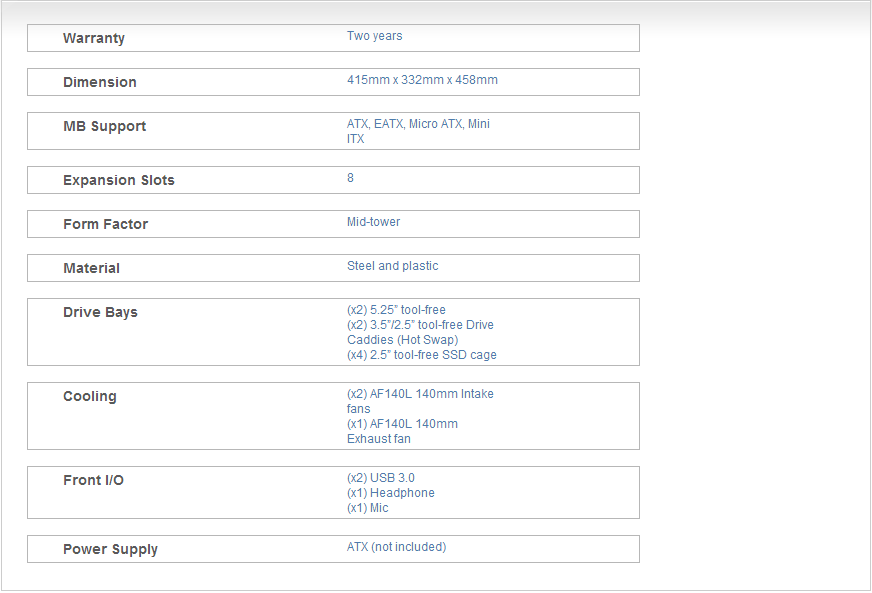The width and height of the screenshot is (872, 593).
Task: Click the Drive Bays row label
Action: tap(100, 312)
